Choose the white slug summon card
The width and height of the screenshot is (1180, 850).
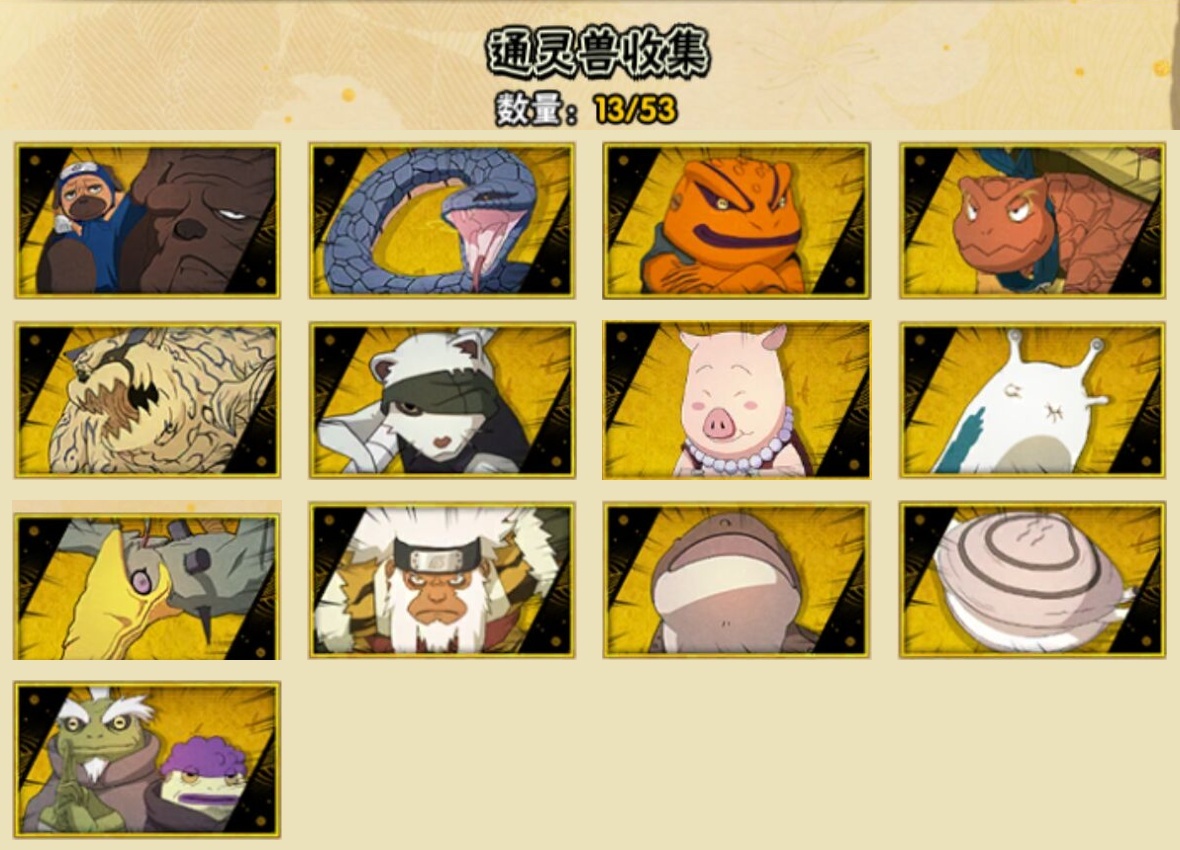coord(1032,401)
